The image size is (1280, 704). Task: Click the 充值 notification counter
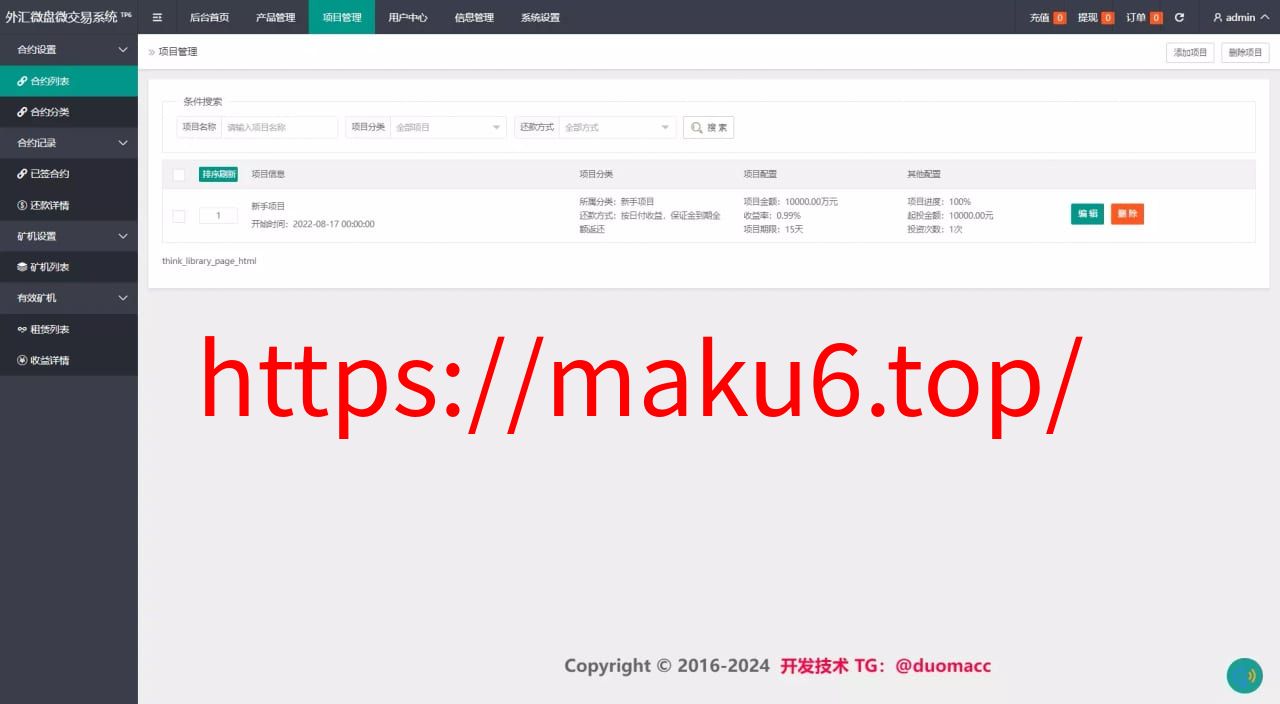pos(1060,18)
